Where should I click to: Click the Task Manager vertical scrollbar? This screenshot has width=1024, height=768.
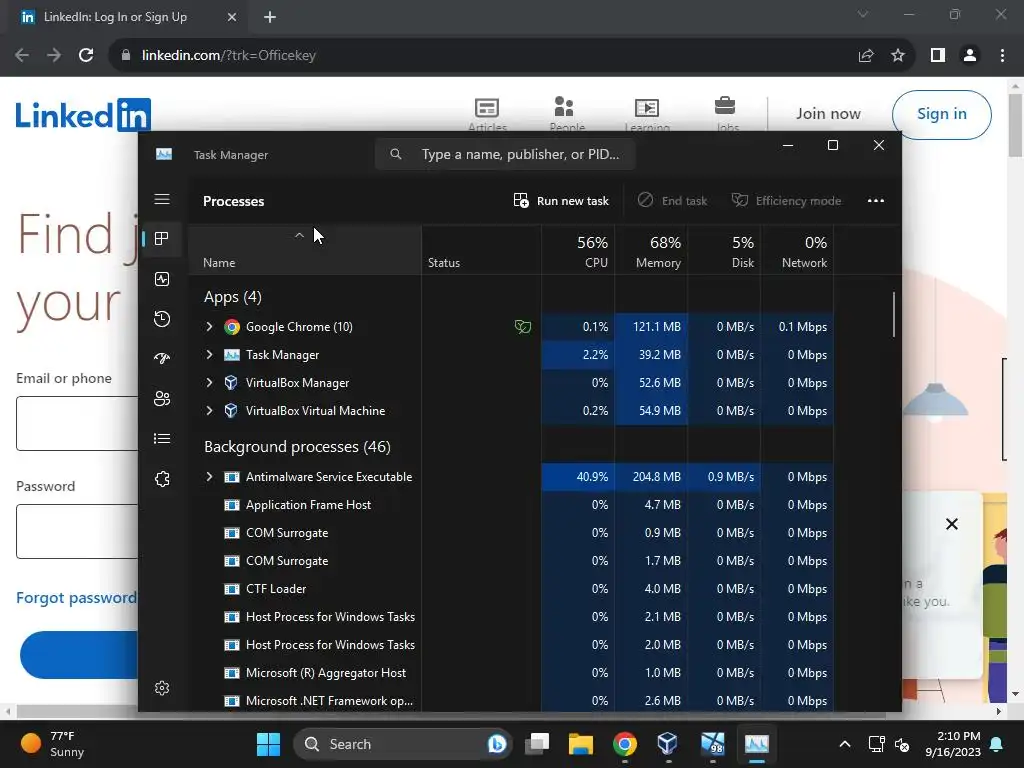893,315
